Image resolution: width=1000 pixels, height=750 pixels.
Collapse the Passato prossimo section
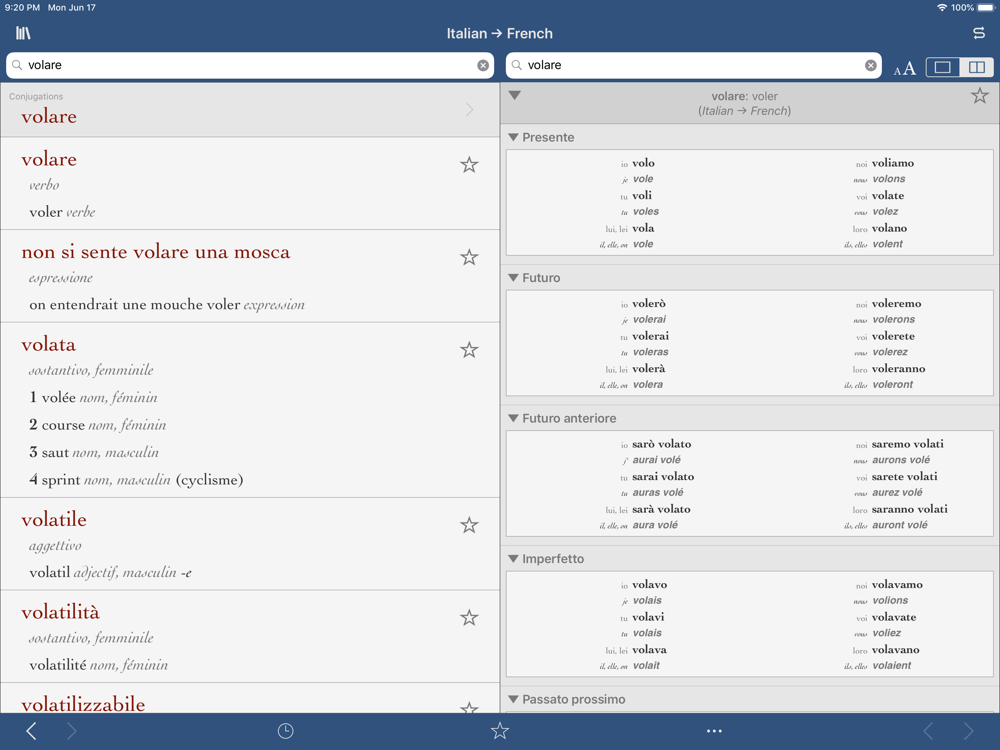pos(513,699)
